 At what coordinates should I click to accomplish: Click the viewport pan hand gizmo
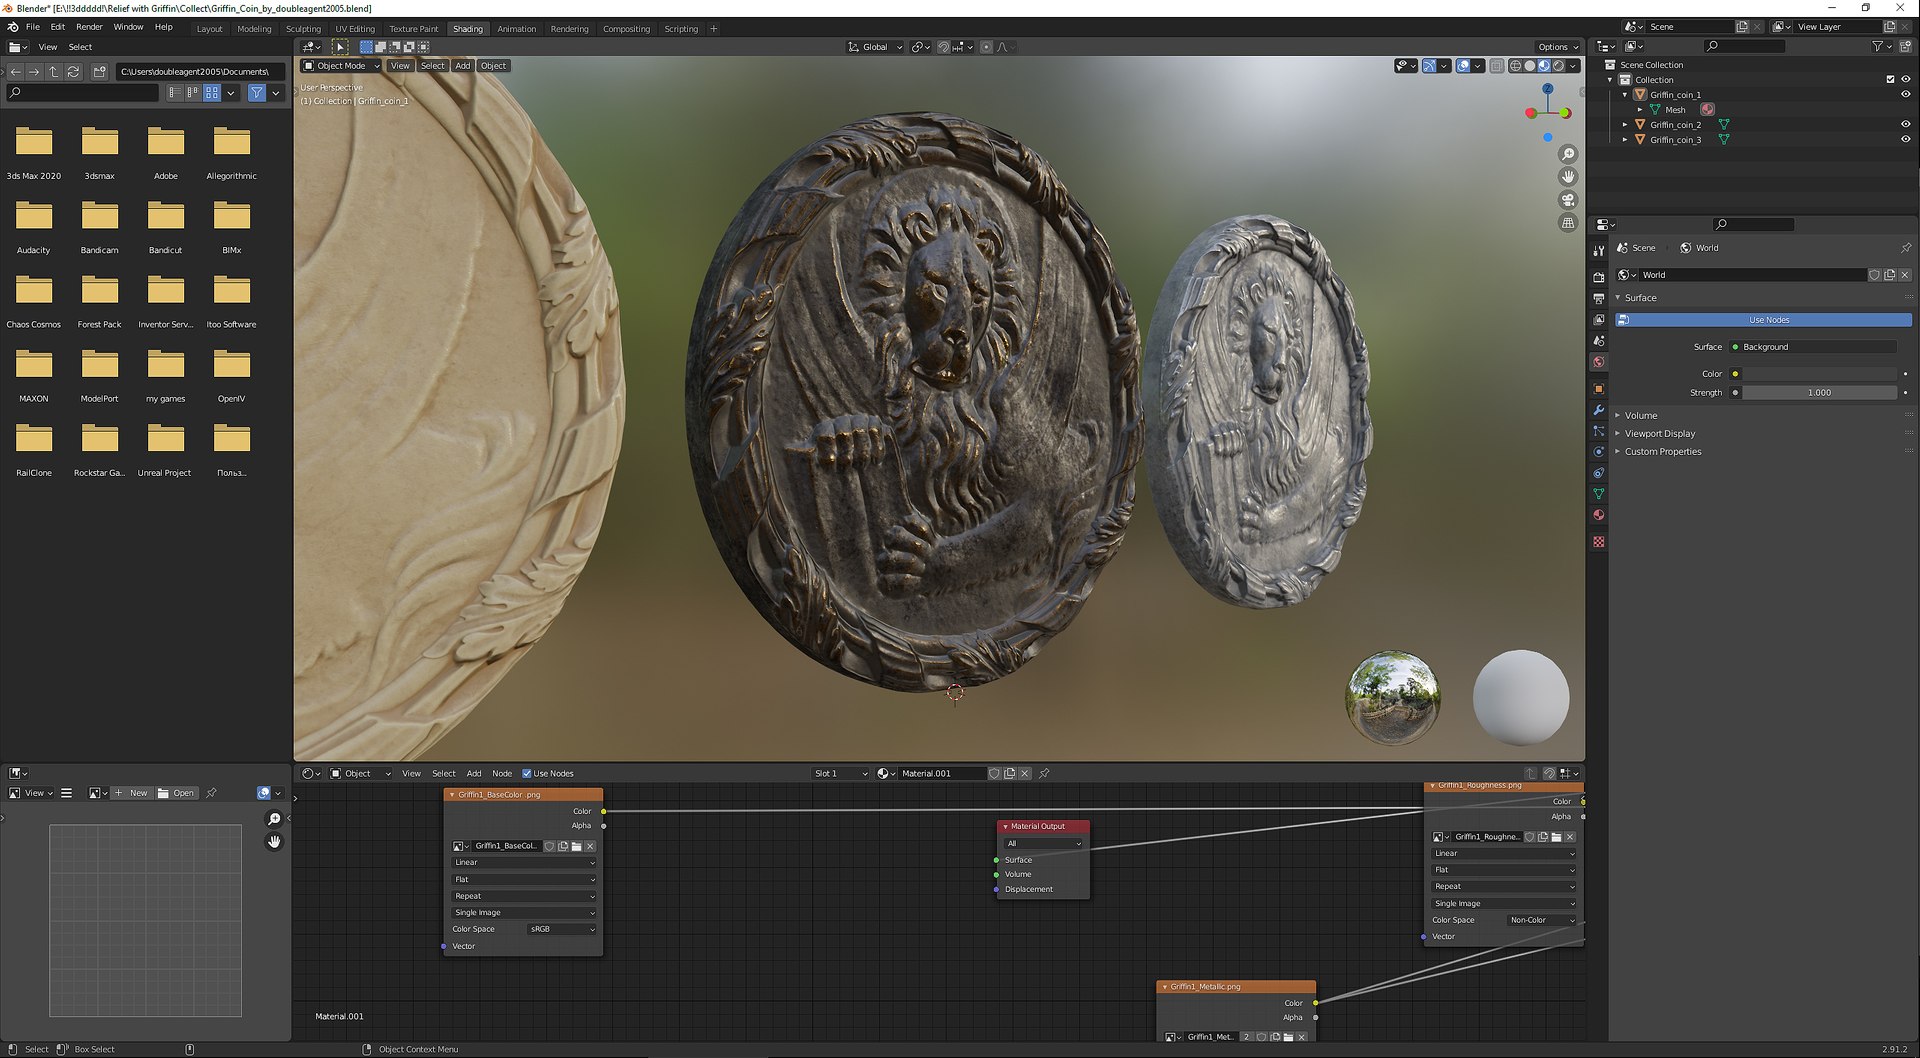pos(1568,177)
